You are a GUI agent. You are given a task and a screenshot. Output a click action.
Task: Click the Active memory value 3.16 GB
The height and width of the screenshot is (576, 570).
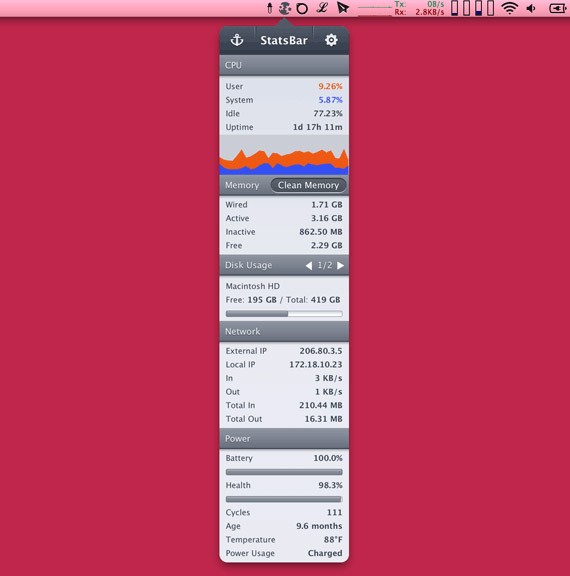(327, 218)
